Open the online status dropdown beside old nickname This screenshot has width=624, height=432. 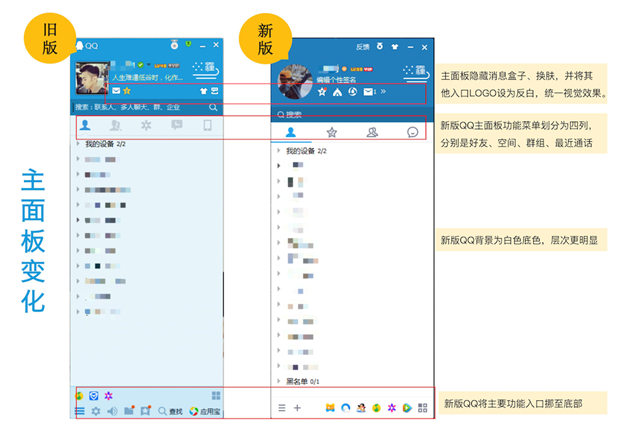click(148, 64)
